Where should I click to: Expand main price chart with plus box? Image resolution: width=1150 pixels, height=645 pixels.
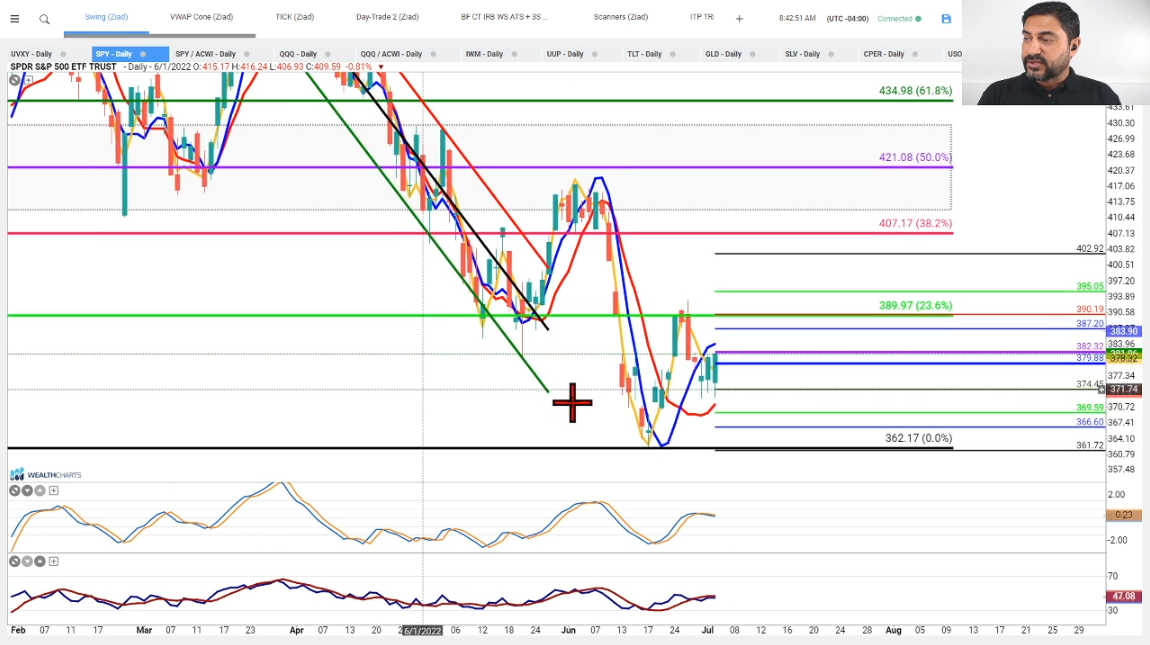tap(29, 79)
